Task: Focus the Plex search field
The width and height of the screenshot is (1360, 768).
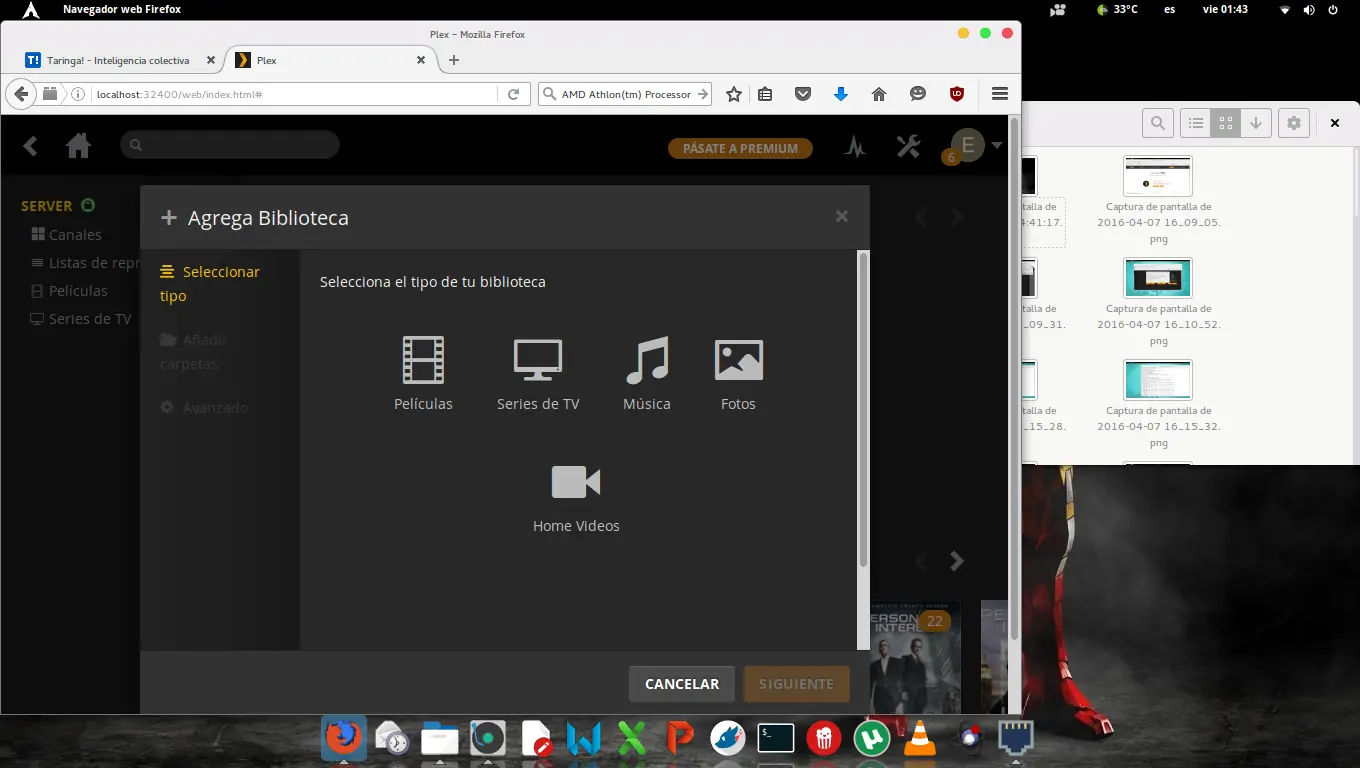Action: (230, 145)
